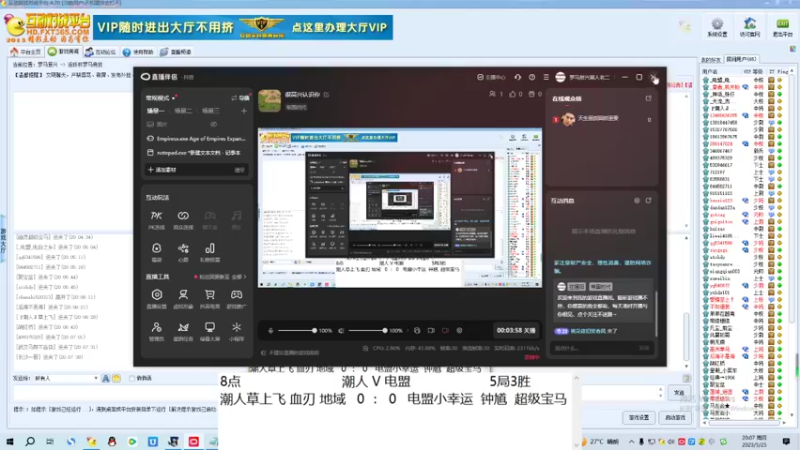Switch orientation via the 导播 toggle button

(240, 98)
